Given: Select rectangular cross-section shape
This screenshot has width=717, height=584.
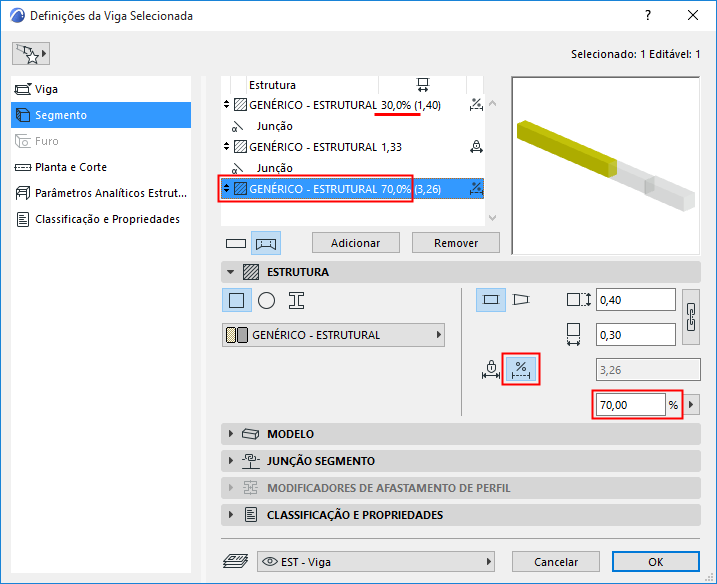Looking at the screenshot, I should click(236, 300).
